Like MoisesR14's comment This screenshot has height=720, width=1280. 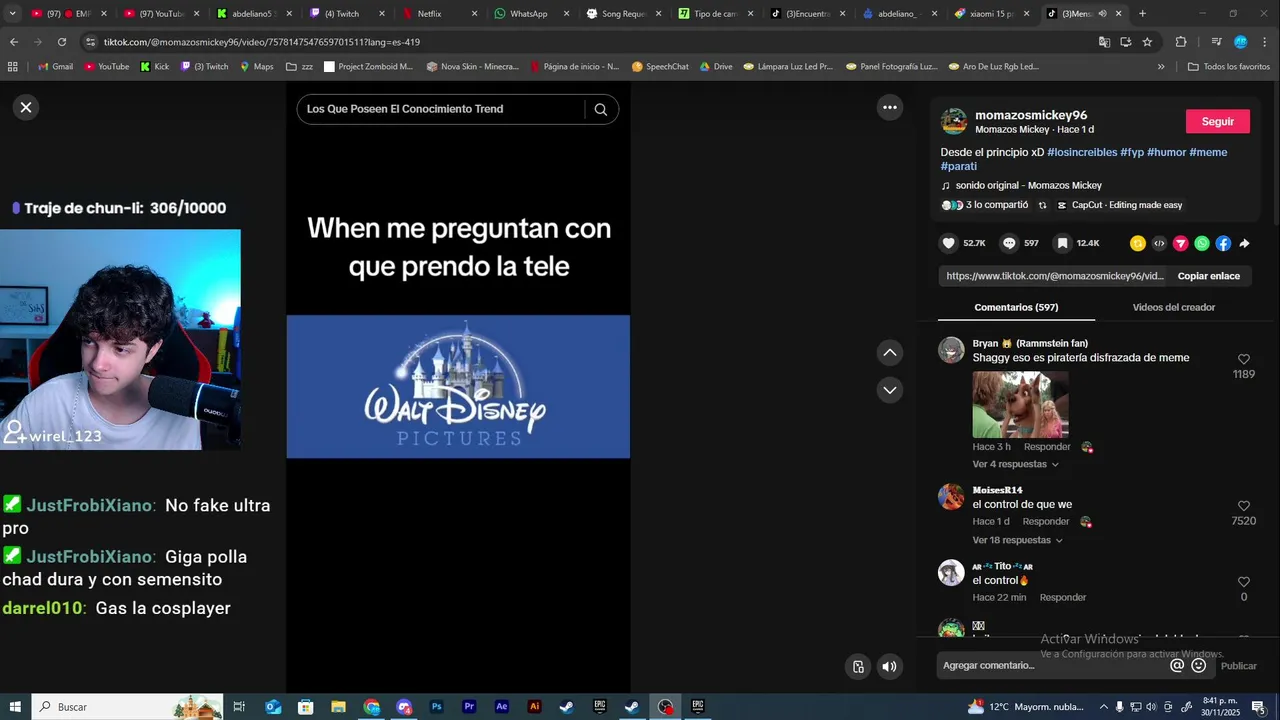coord(1244,506)
